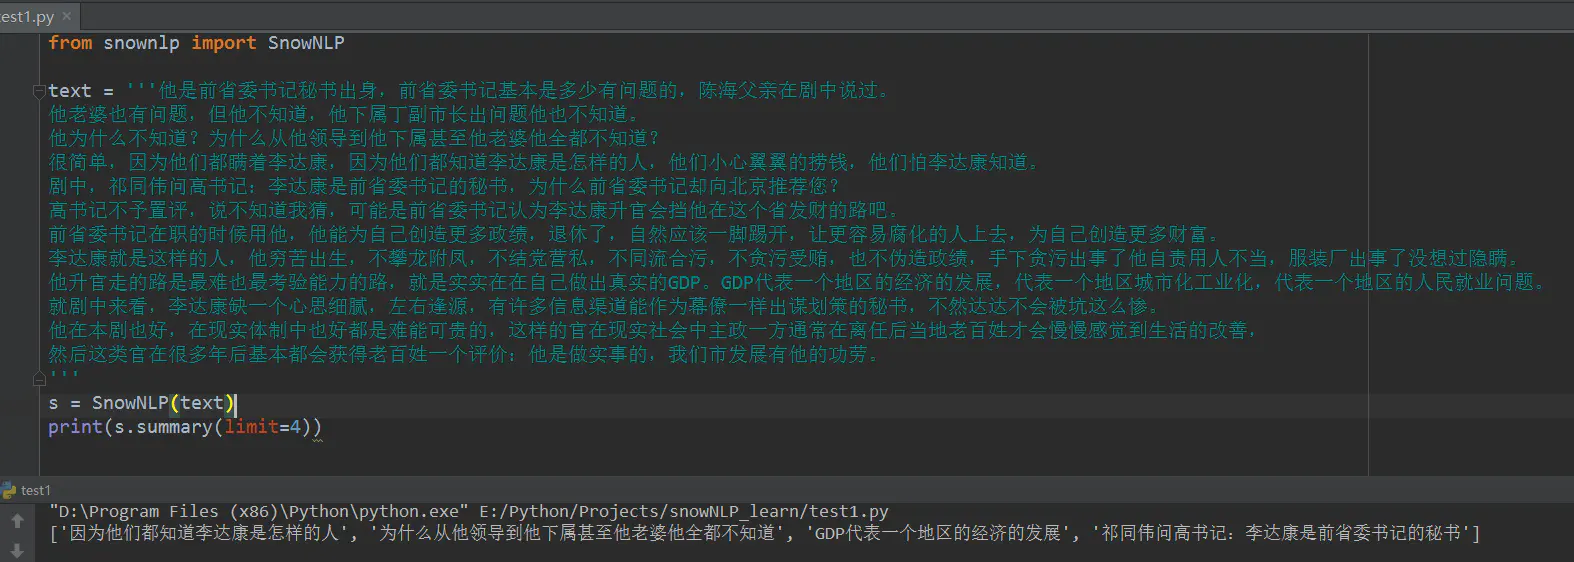Click the limit parameter in summary call
This screenshot has width=1574, height=562.
[251, 427]
